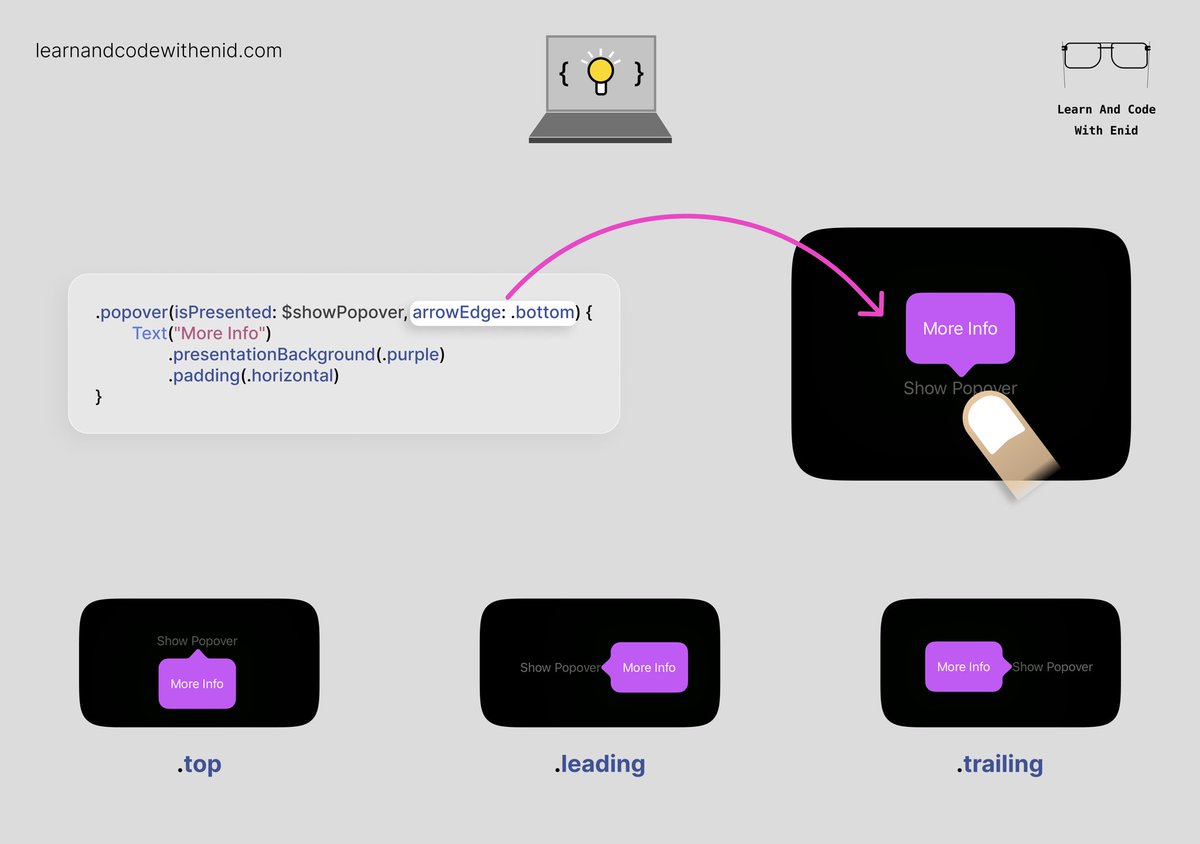Click the purple More Info popover in the demo
Viewport: 1200px width, 844px height.
point(959,328)
